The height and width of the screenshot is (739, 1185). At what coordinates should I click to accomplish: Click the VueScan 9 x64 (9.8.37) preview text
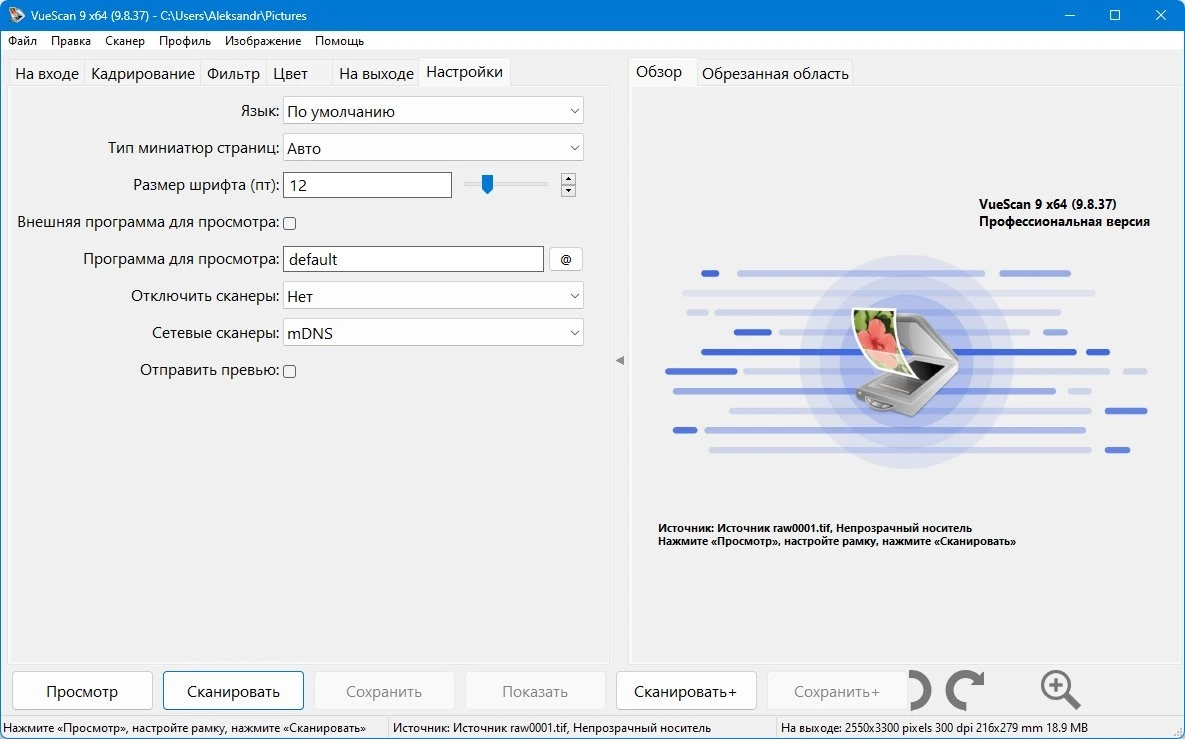(1047, 204)
